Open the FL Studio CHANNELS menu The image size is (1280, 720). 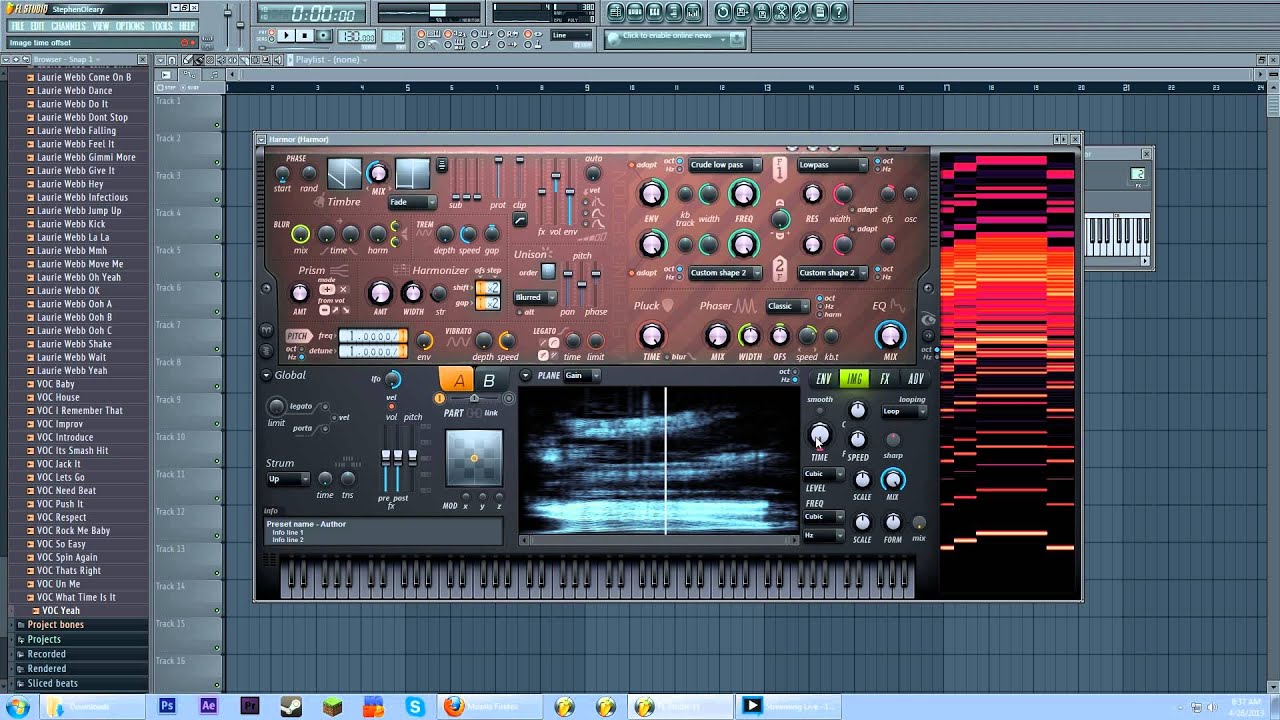pos(68,26)
